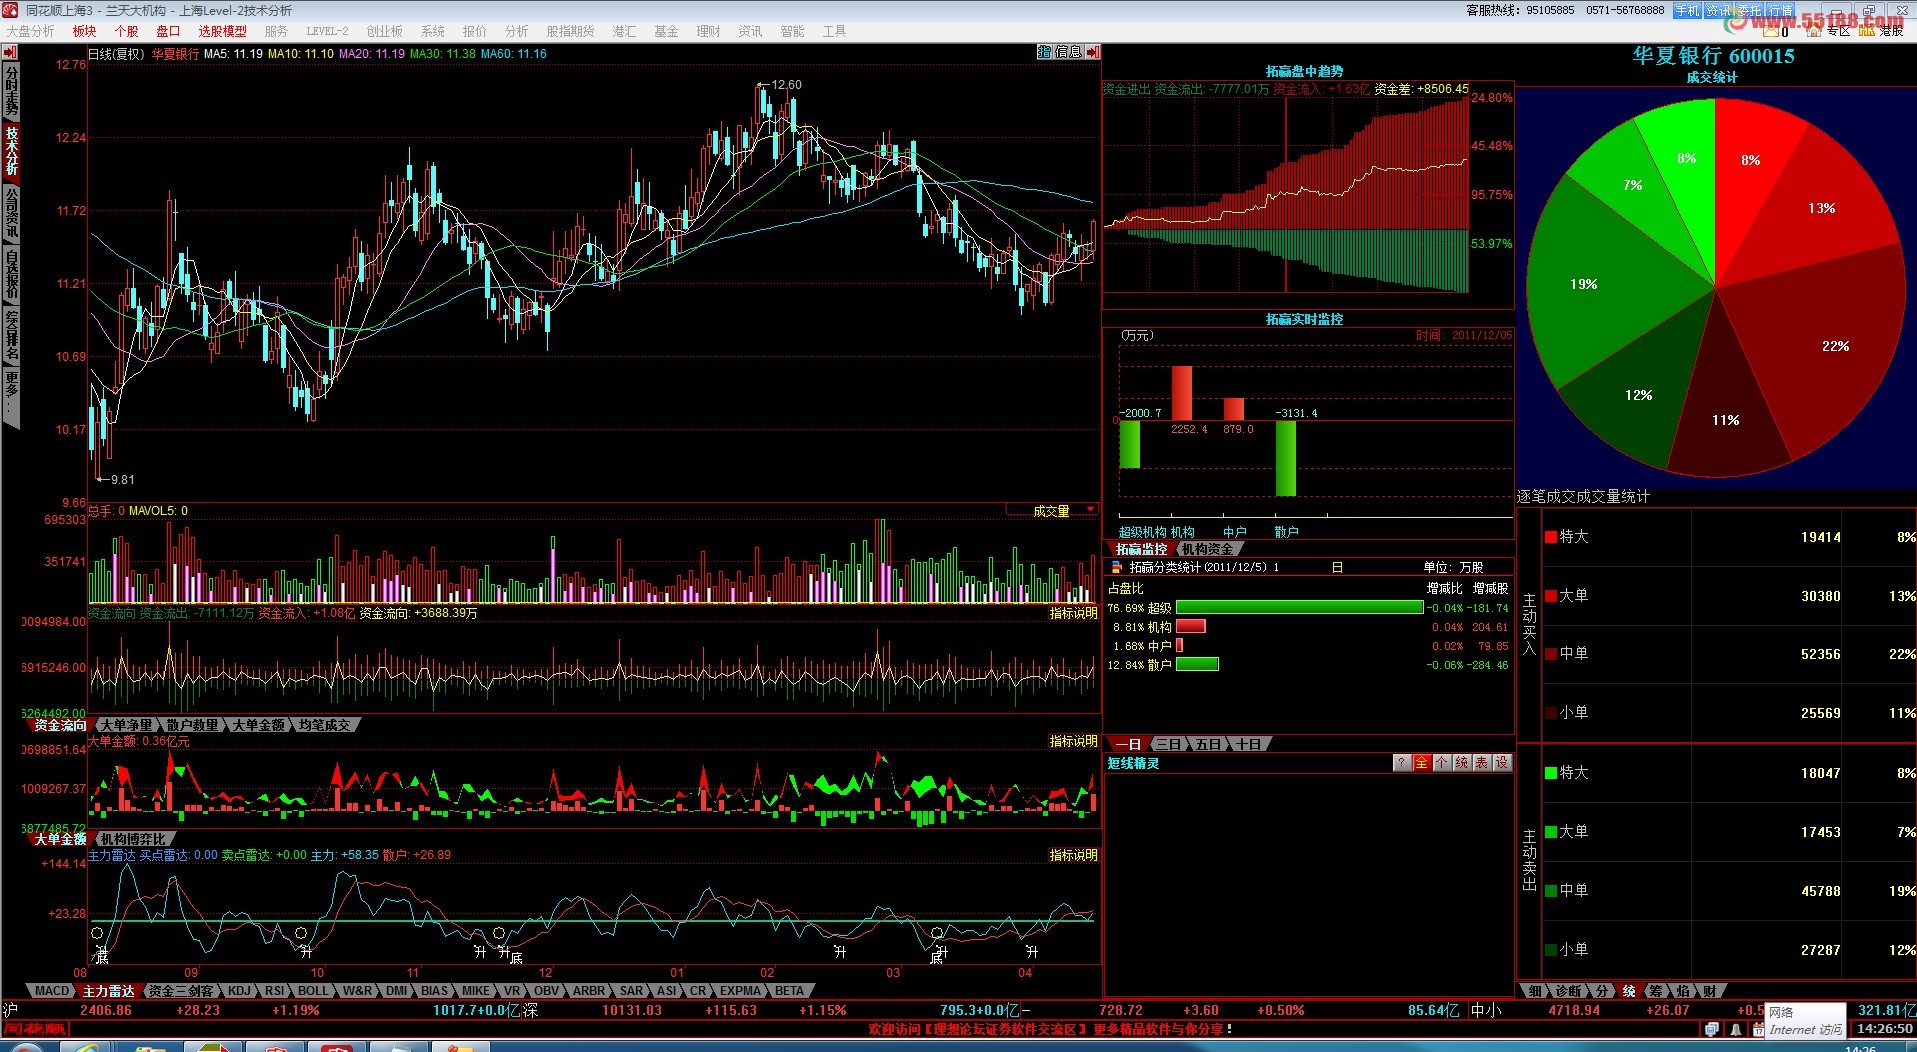Click the 中小 index label in status bar
The width and height of the screenshot is (1917, 1052).
(x=1486, y=1011)
